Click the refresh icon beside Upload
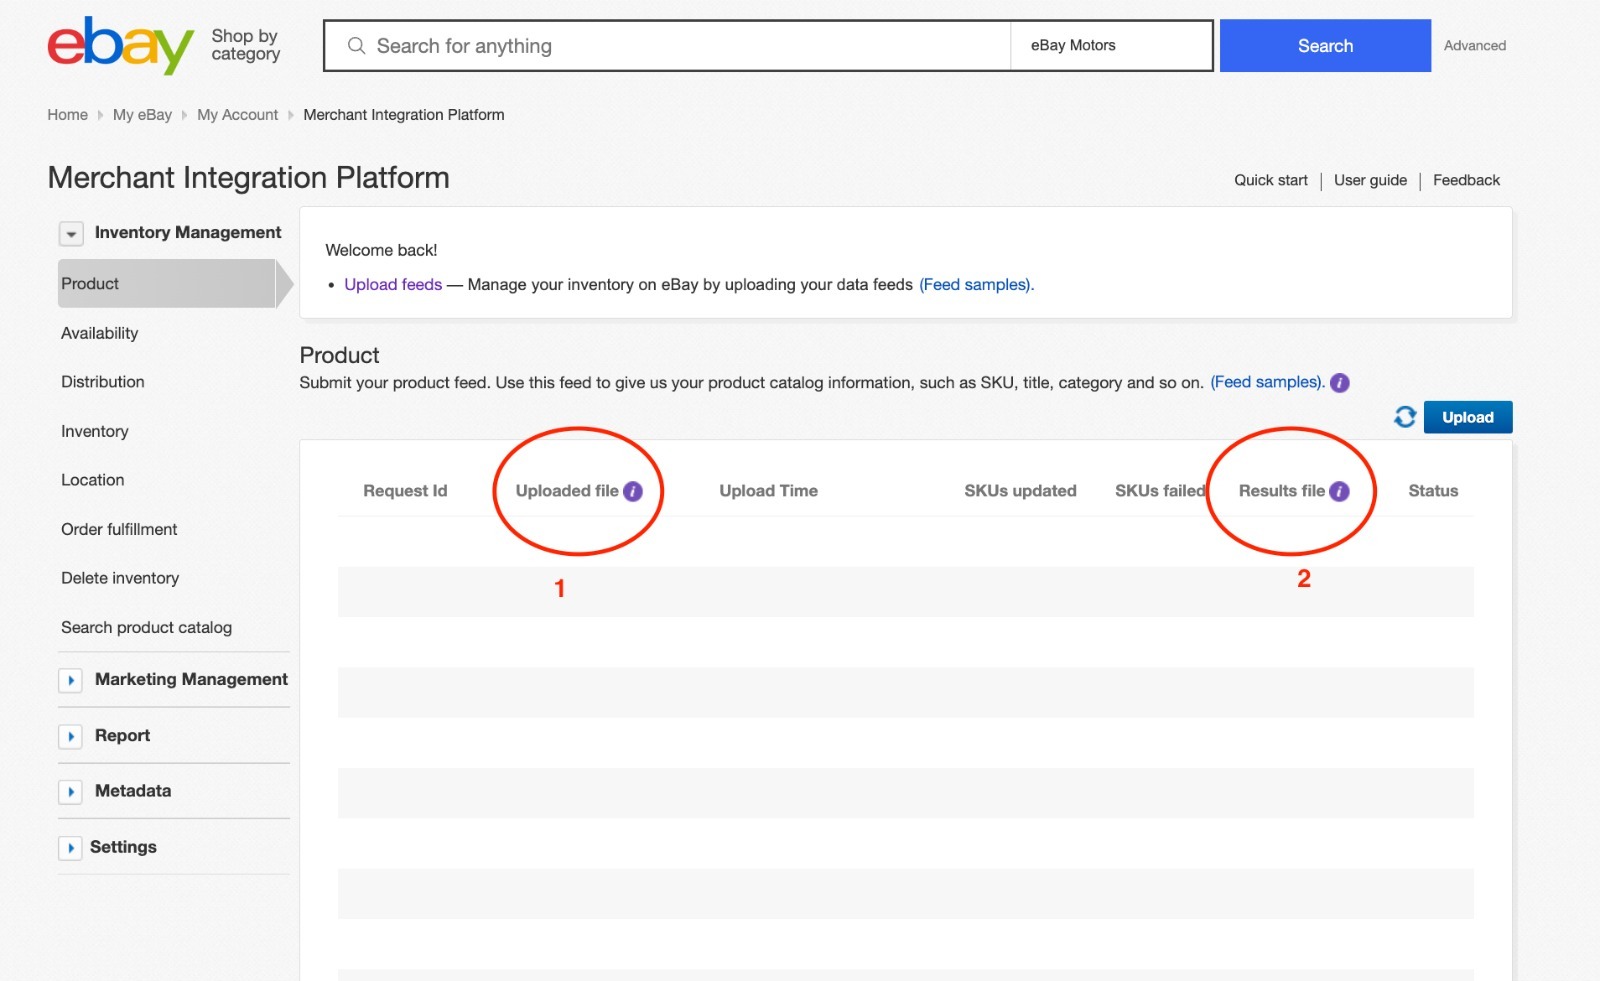Screen dimensions: 1600x981 tap(1405, 417)
